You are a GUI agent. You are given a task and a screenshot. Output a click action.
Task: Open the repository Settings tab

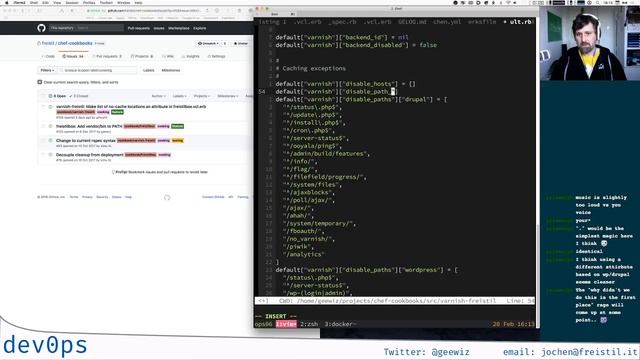[x=216, y=56]
